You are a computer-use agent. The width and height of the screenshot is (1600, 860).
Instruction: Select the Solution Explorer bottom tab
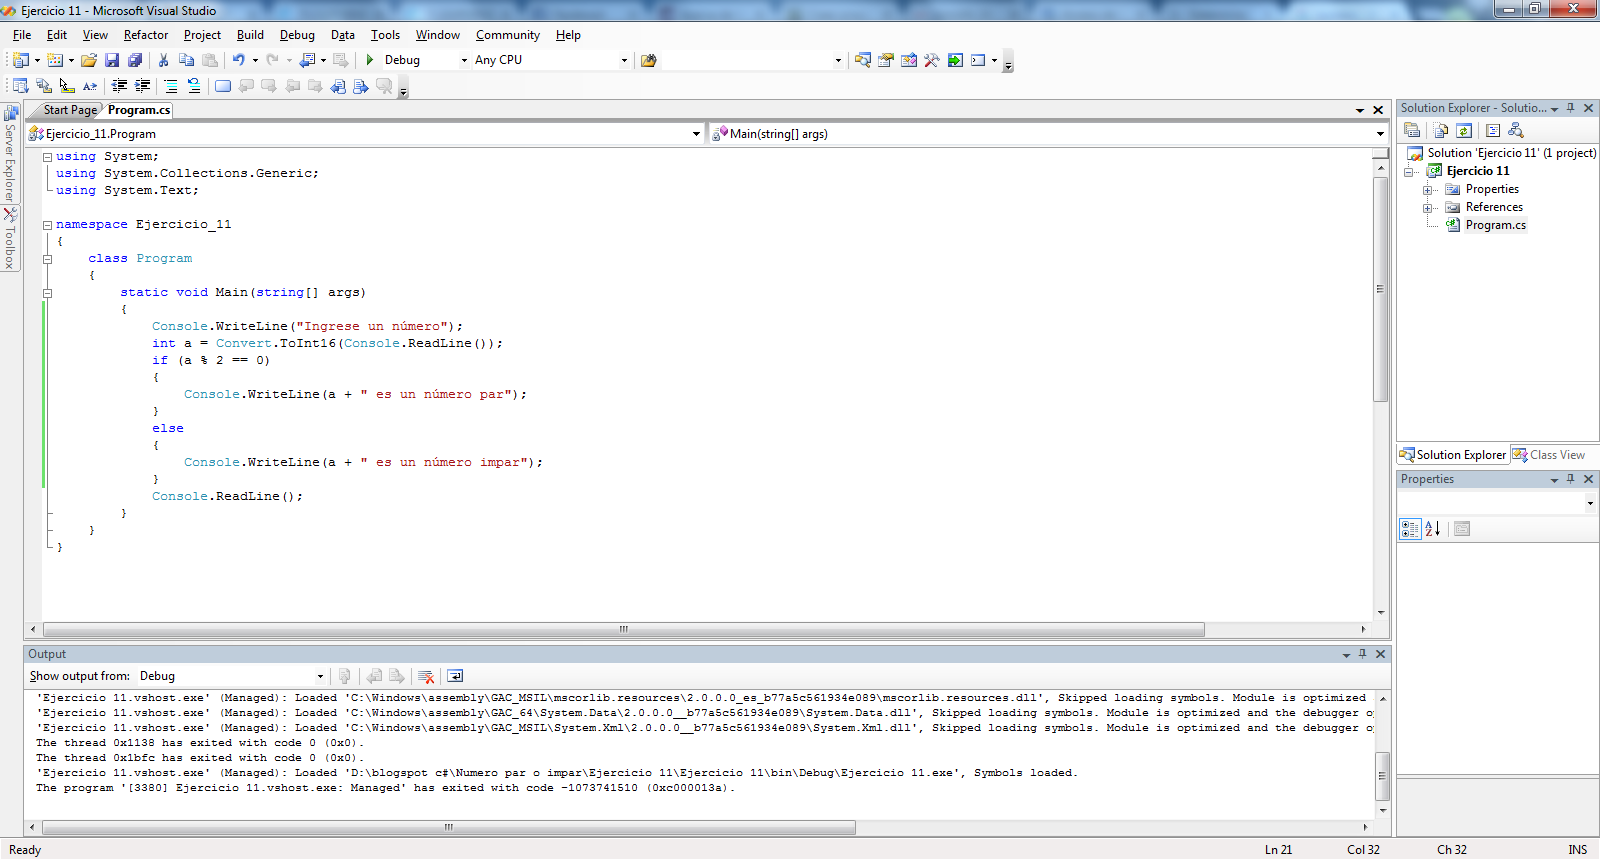[x=1453, y=455]
